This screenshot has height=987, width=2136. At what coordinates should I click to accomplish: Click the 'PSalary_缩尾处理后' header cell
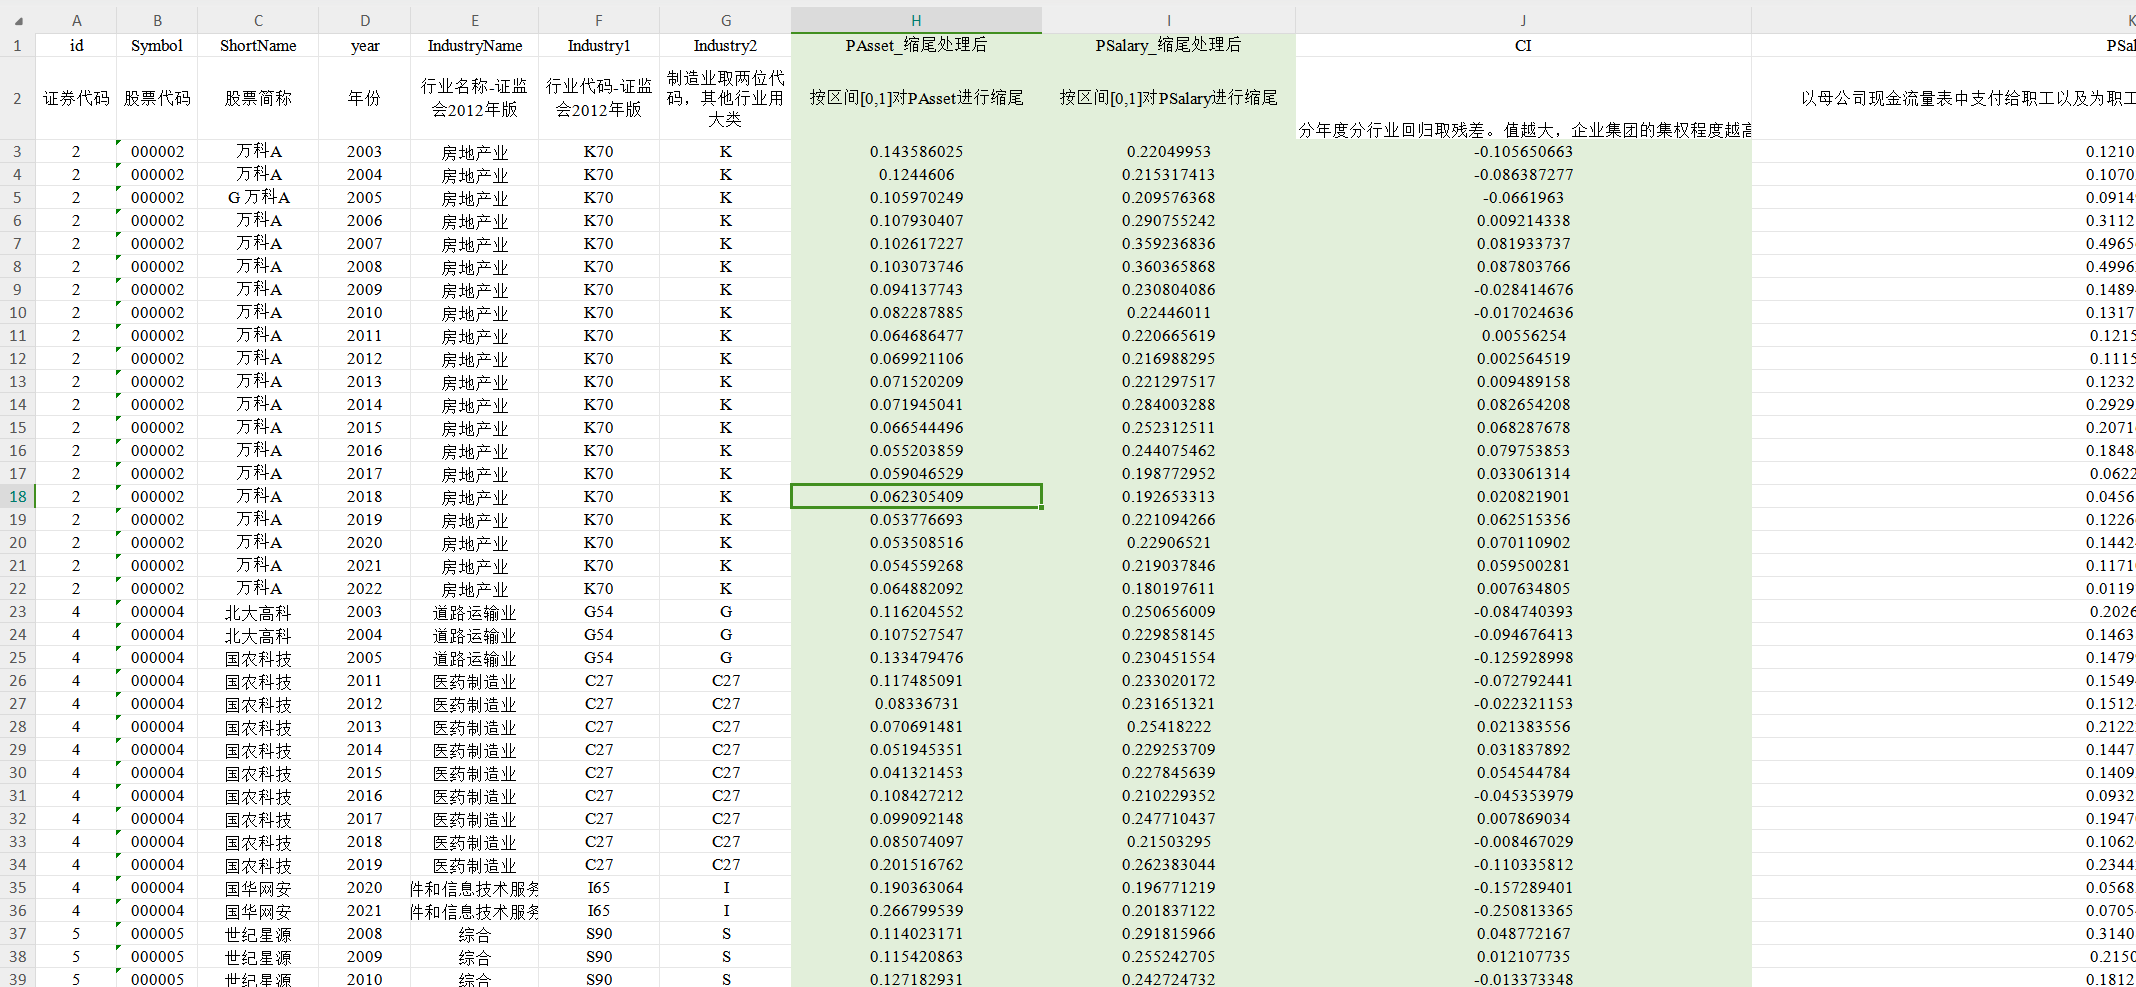(1169, 45)
